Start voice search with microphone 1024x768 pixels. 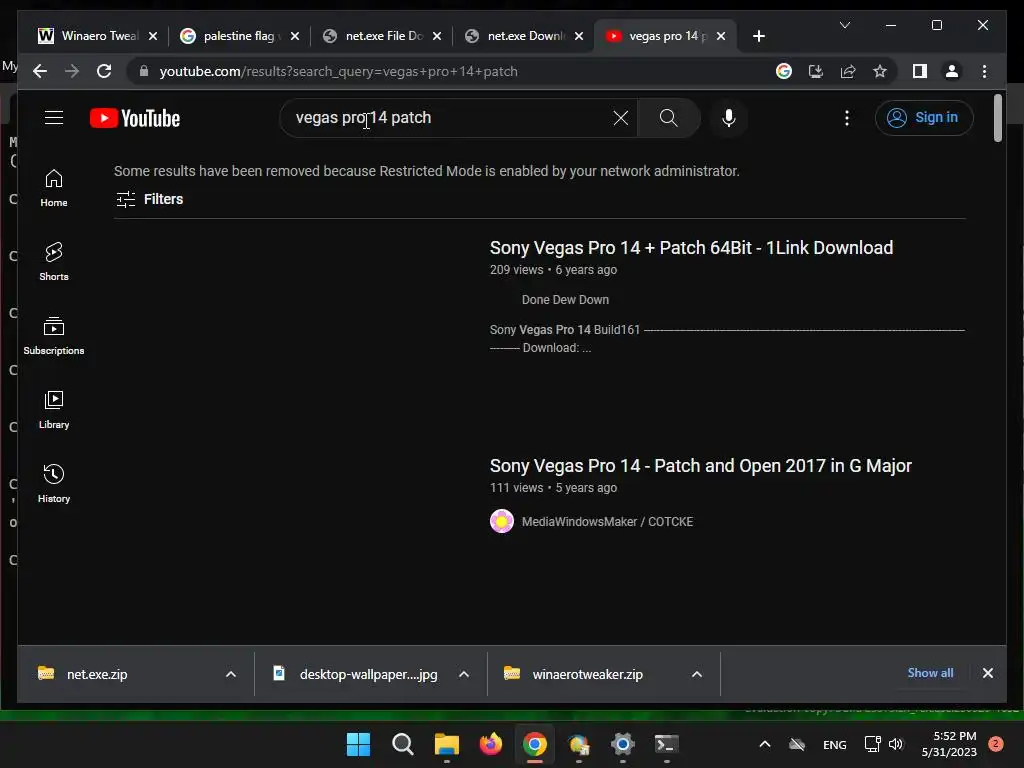[729, 118]
